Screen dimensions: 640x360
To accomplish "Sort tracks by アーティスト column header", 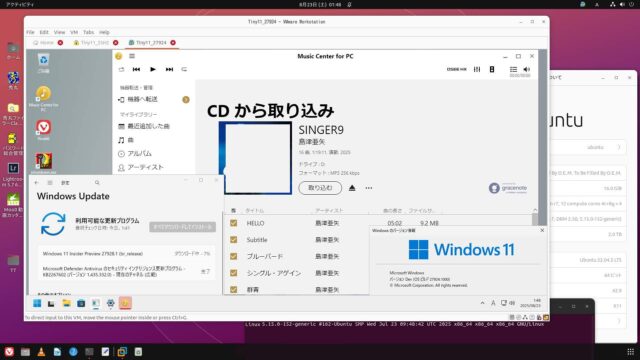I will coord(329,211).
